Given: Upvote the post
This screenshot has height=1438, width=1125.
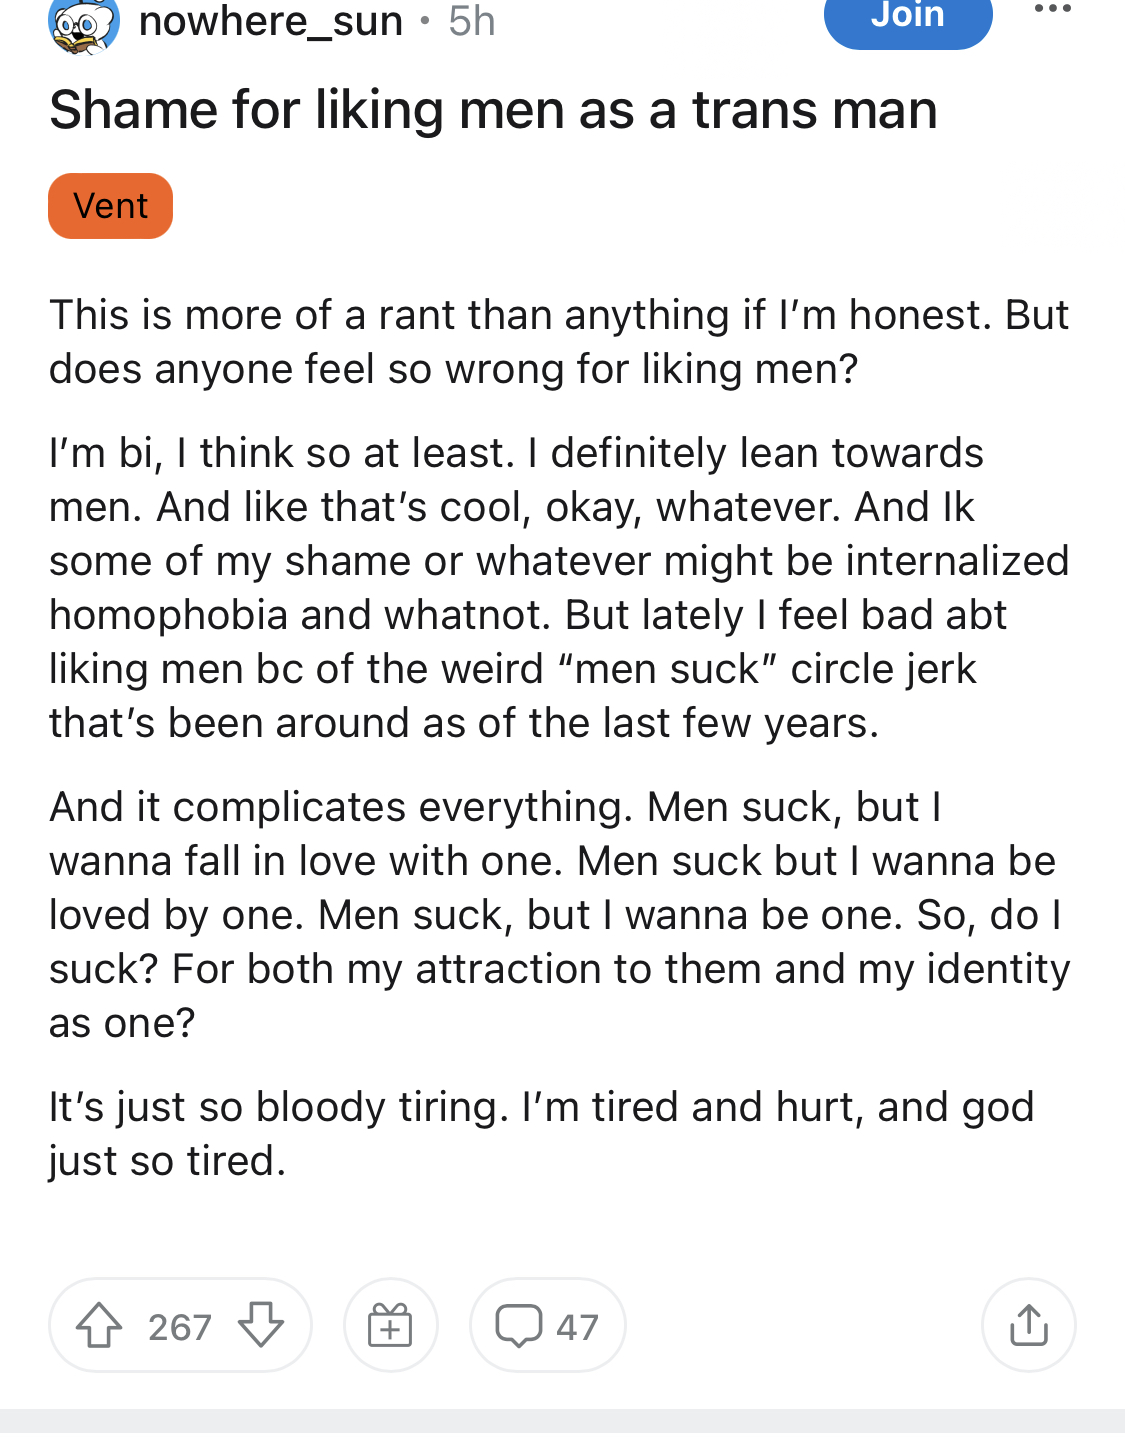Looking at the screenshot, I should pyautogui.click(x=99, y=1326).
